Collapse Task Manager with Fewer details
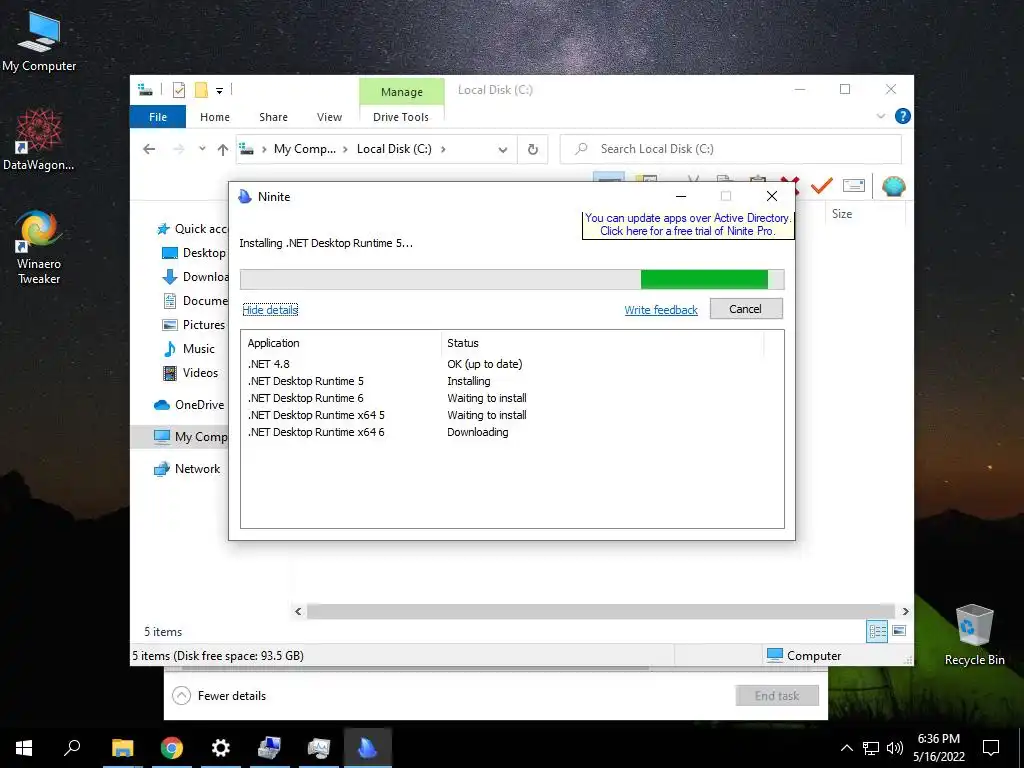The height and width of the screenshot is (768, 1024). click(220, 696)
